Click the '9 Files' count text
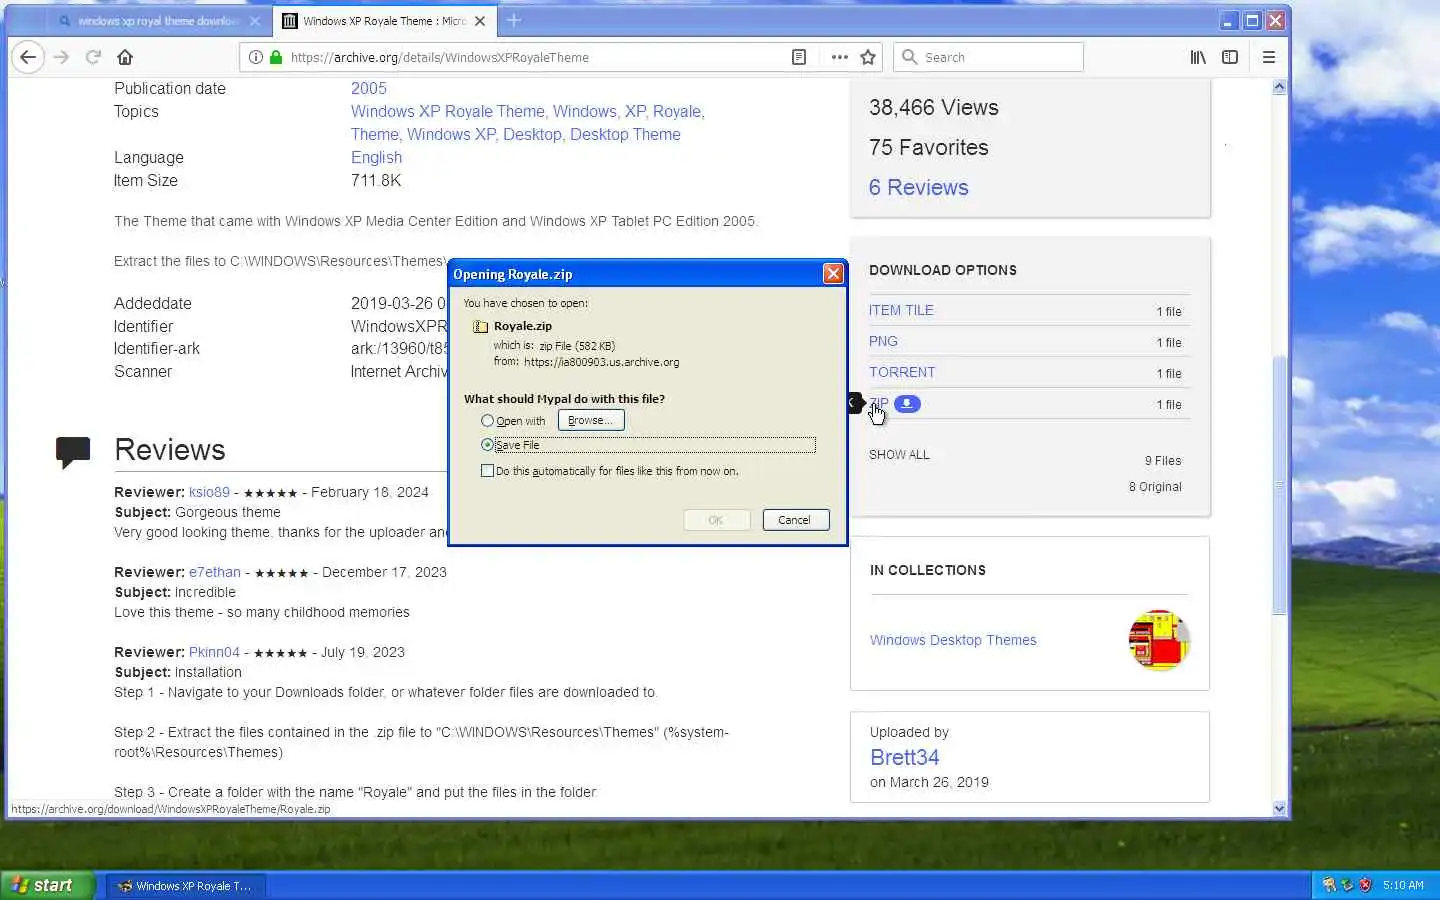This screenshot has height=900, width=1440. click(1163, 461)
